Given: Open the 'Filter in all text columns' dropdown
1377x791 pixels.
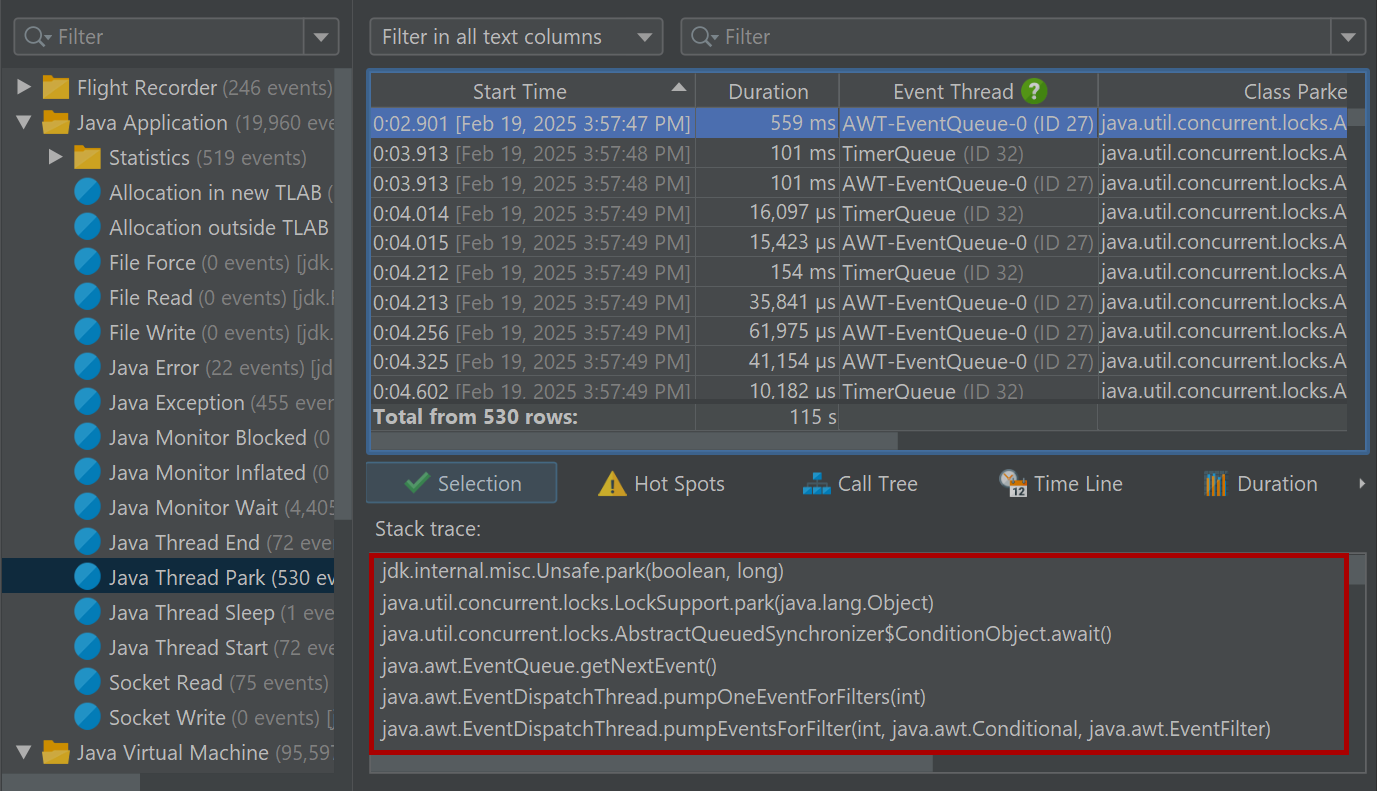Looking at the screenshot, I should pos(516,37).
